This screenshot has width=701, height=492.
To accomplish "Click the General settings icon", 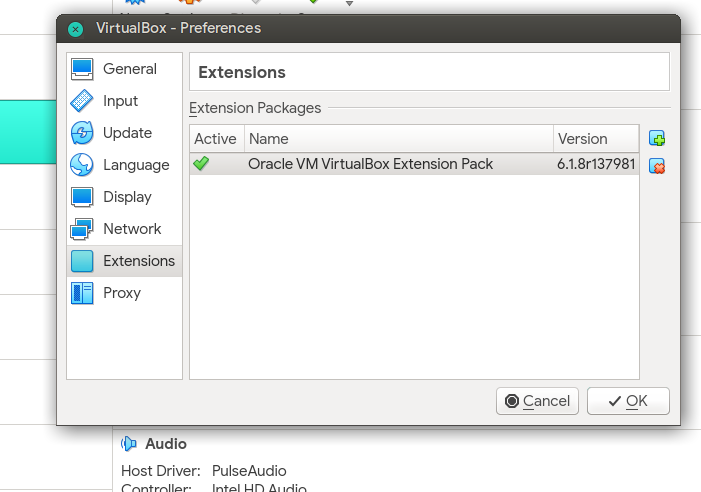I will point(83,69).
